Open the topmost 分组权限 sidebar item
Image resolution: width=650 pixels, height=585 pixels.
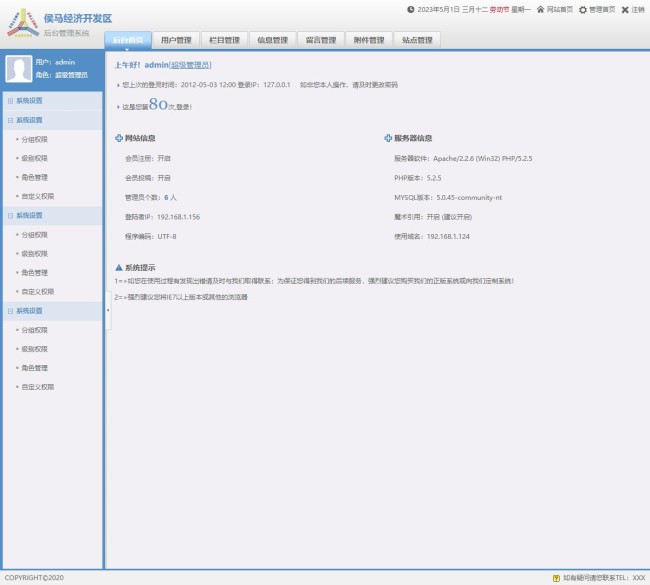pyautogui.click(x=34, y=139)
